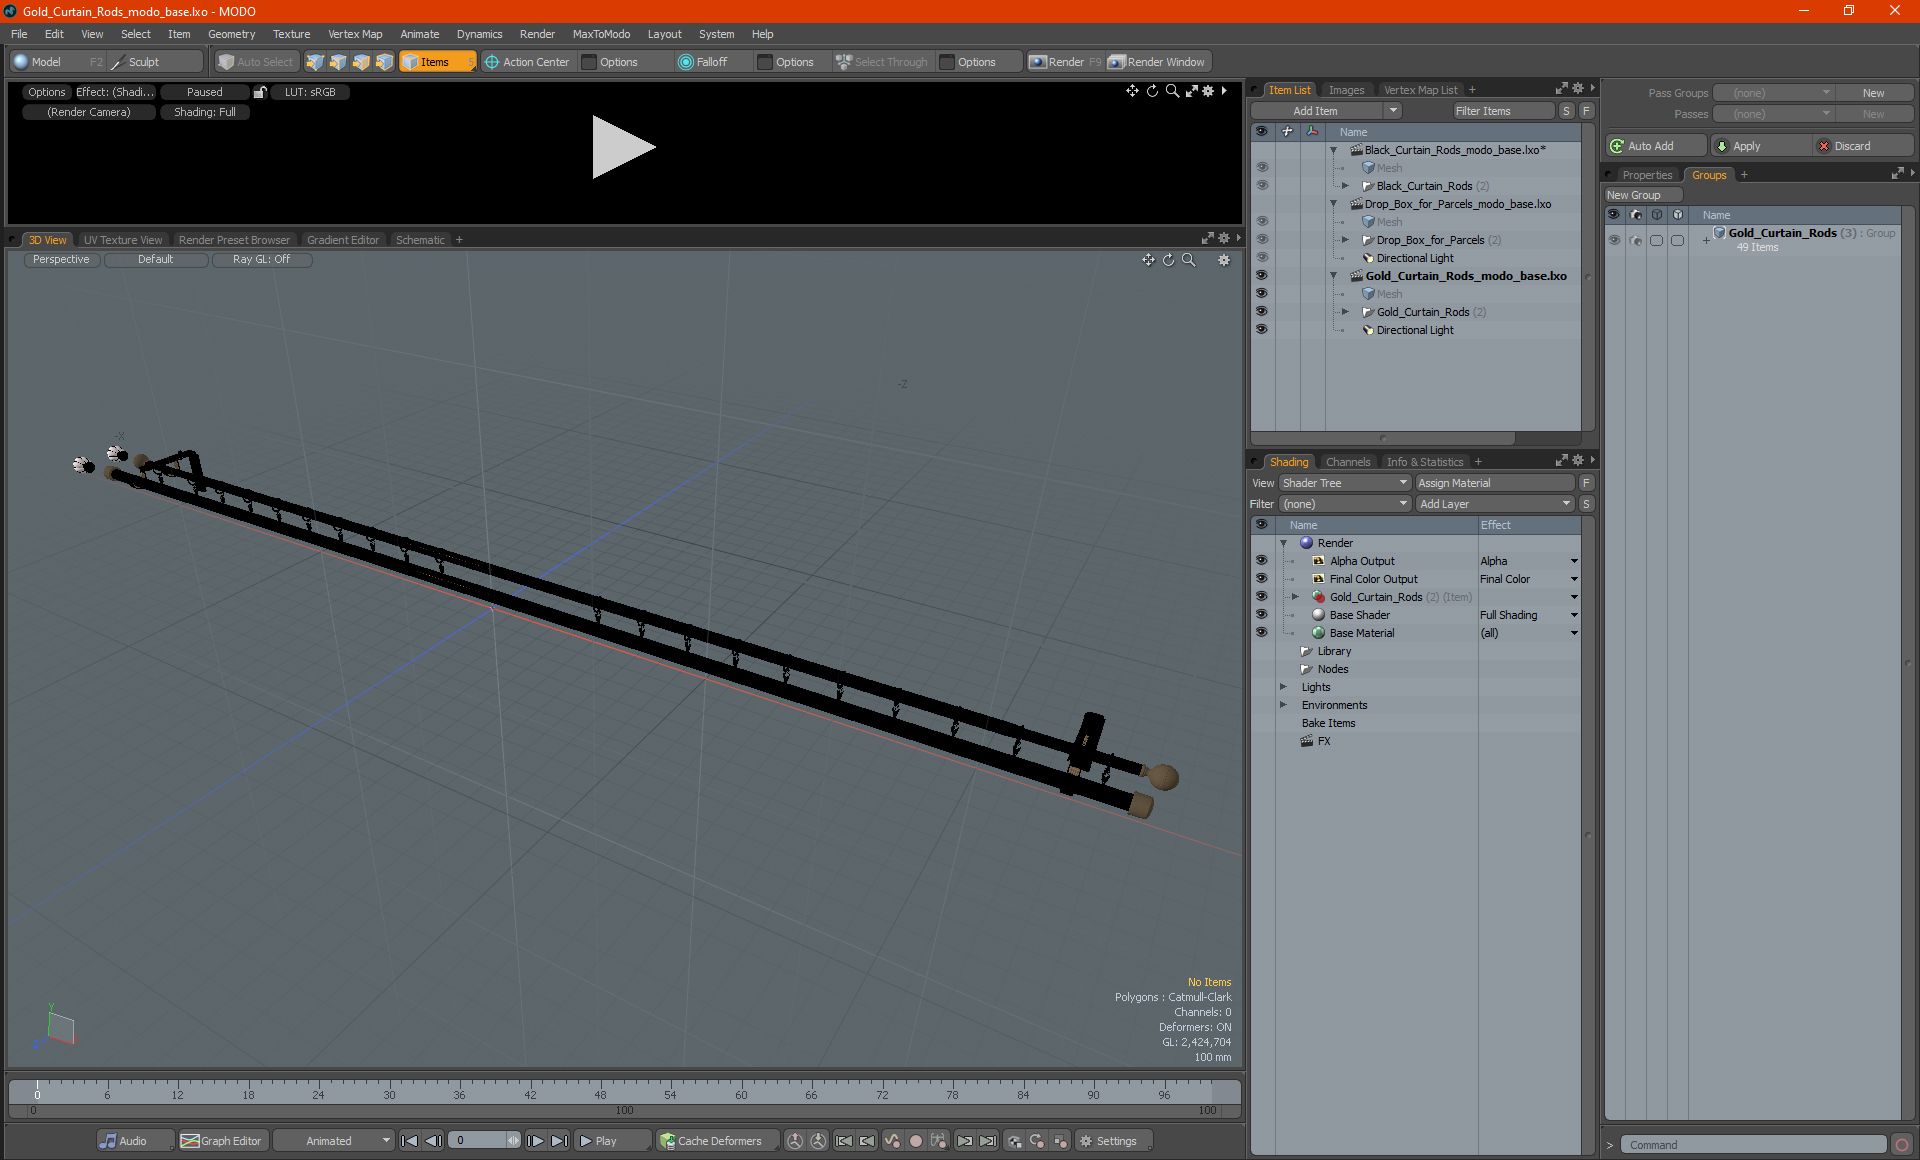
Task: Go to last frame
Action: 560,1141
